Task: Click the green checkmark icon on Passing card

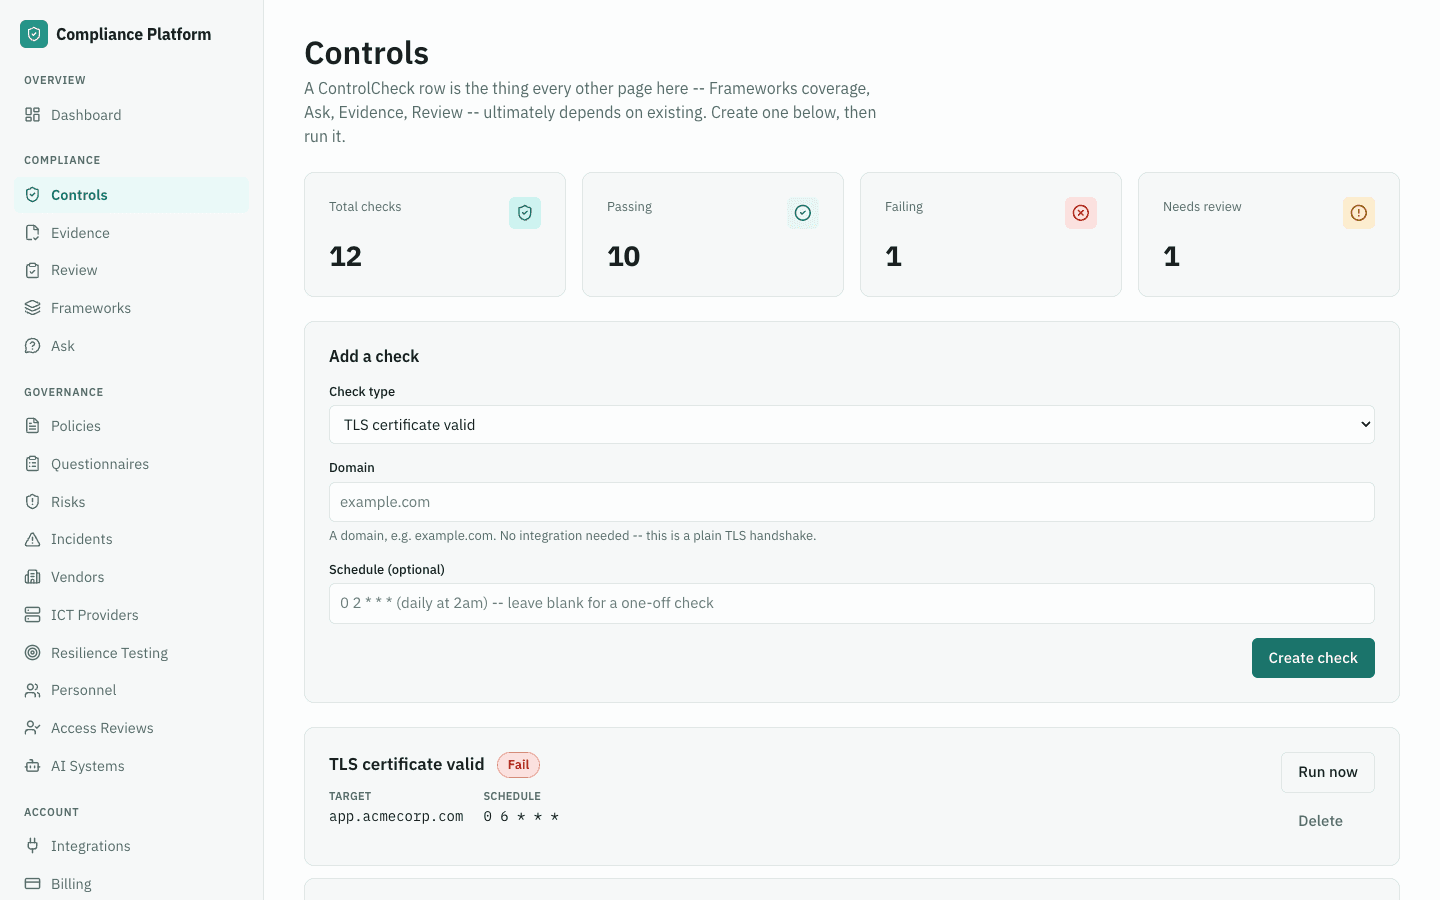Action: pyautogui.click(x=803, y=213)
